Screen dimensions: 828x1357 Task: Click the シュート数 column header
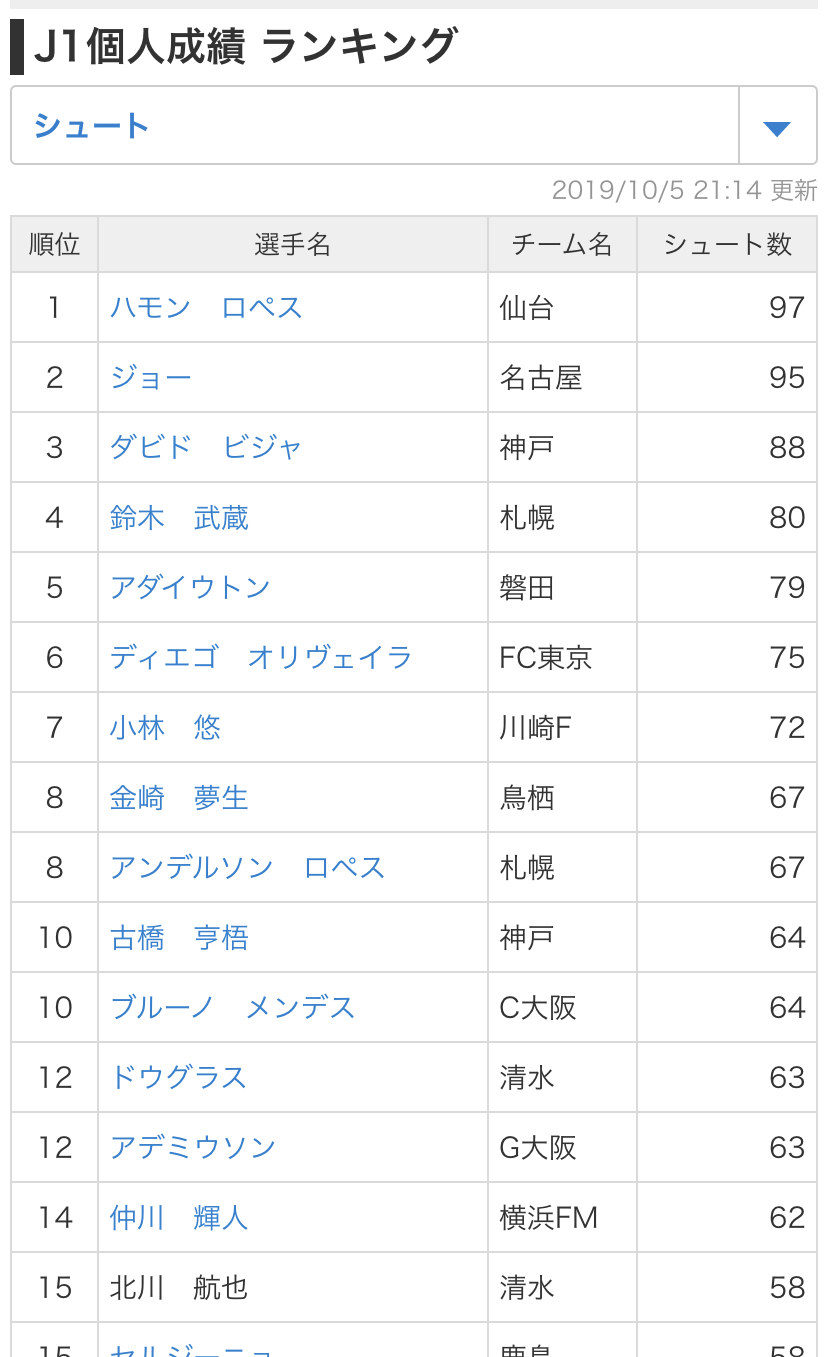pyautogui.click(x=727, y=245)
